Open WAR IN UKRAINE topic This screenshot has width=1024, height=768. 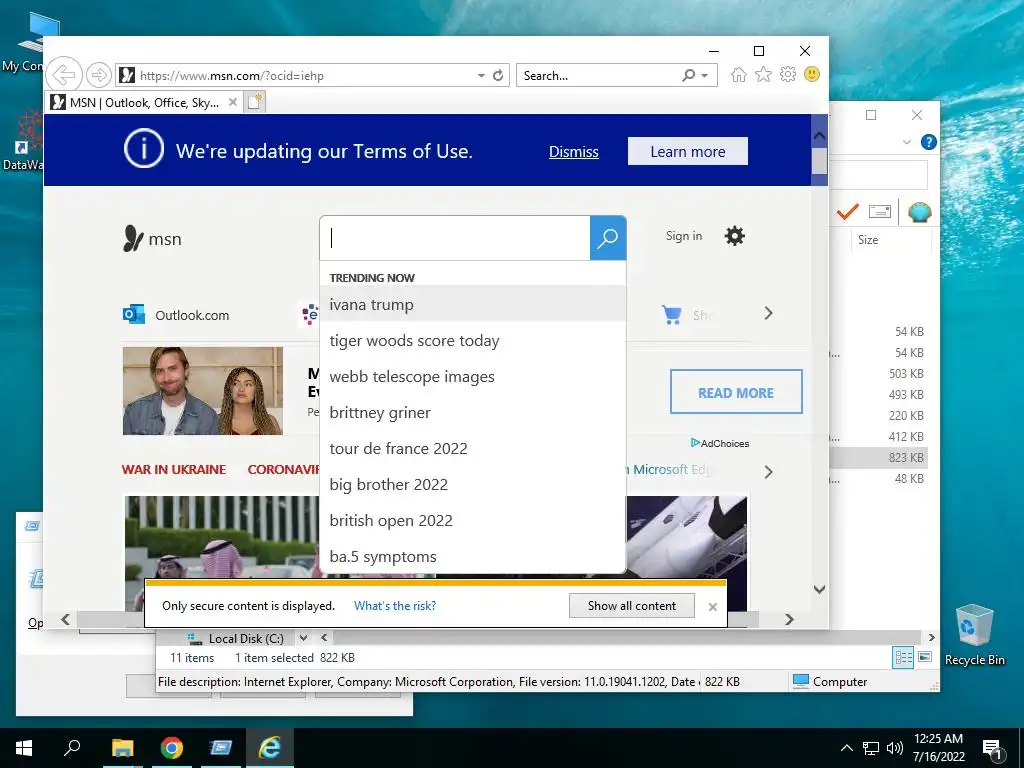174,469
